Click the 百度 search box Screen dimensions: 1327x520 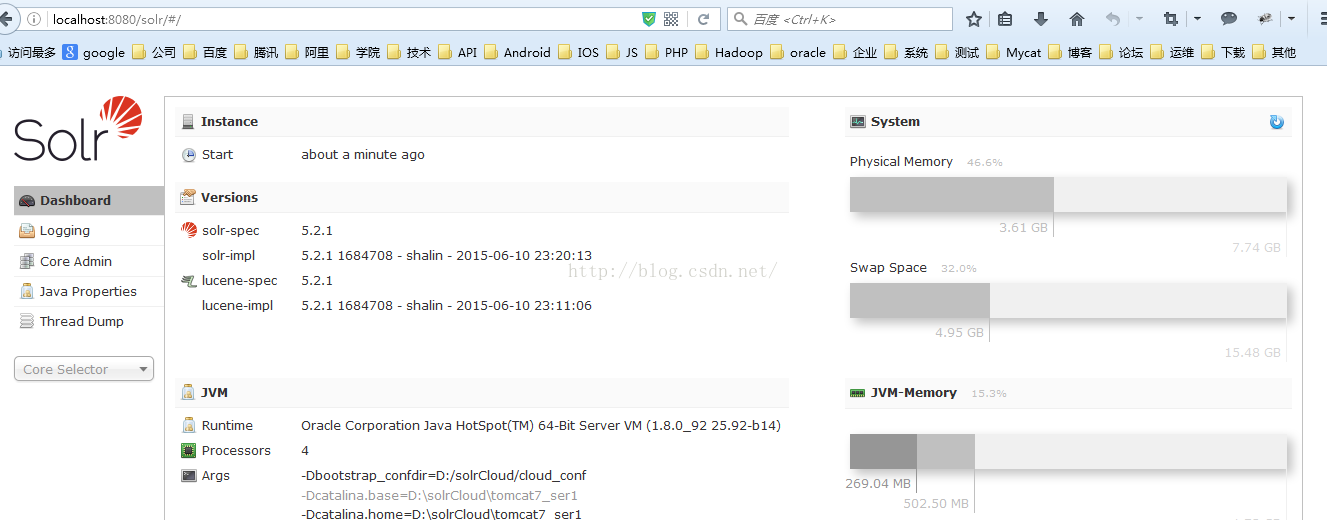(x=840, y=19)
